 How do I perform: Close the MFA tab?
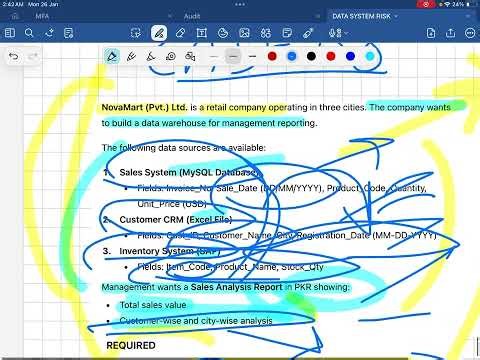pyautogui.click(x=169, y=16)
